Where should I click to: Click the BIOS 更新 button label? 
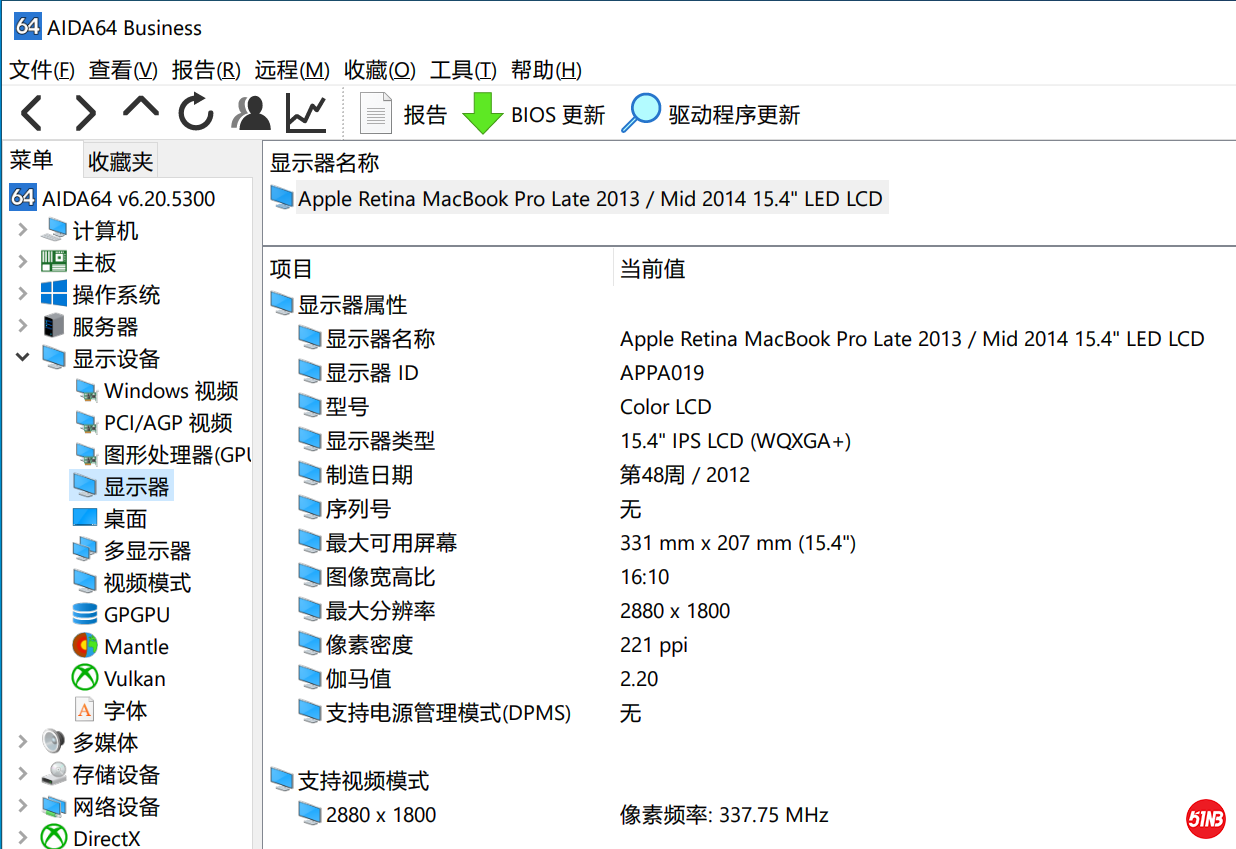click(x=558, y=115)
